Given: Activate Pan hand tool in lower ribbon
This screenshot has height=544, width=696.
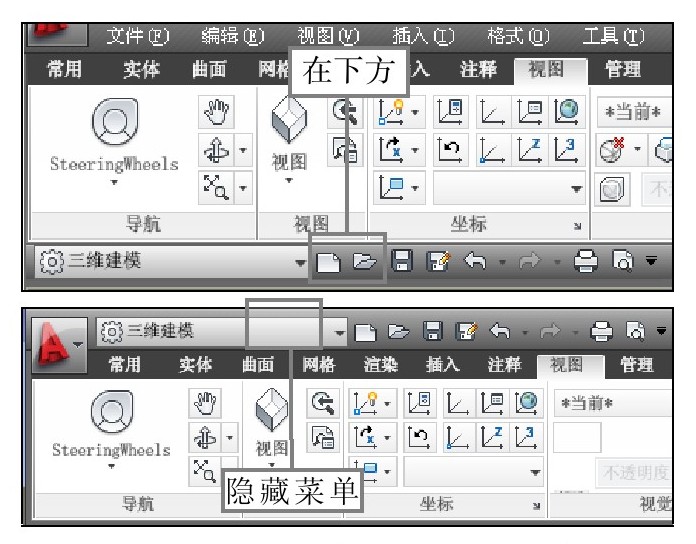Looking at the screenshot, I should tap(205, 403).
